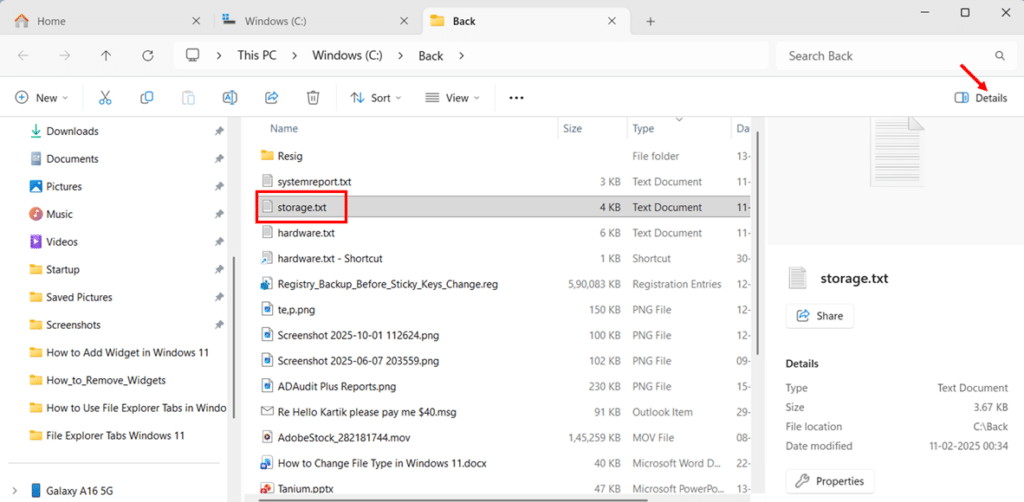Click the Copy icon in the toolbar
This screenshot has width=1024, height=502.
click(x=147, y=98)
